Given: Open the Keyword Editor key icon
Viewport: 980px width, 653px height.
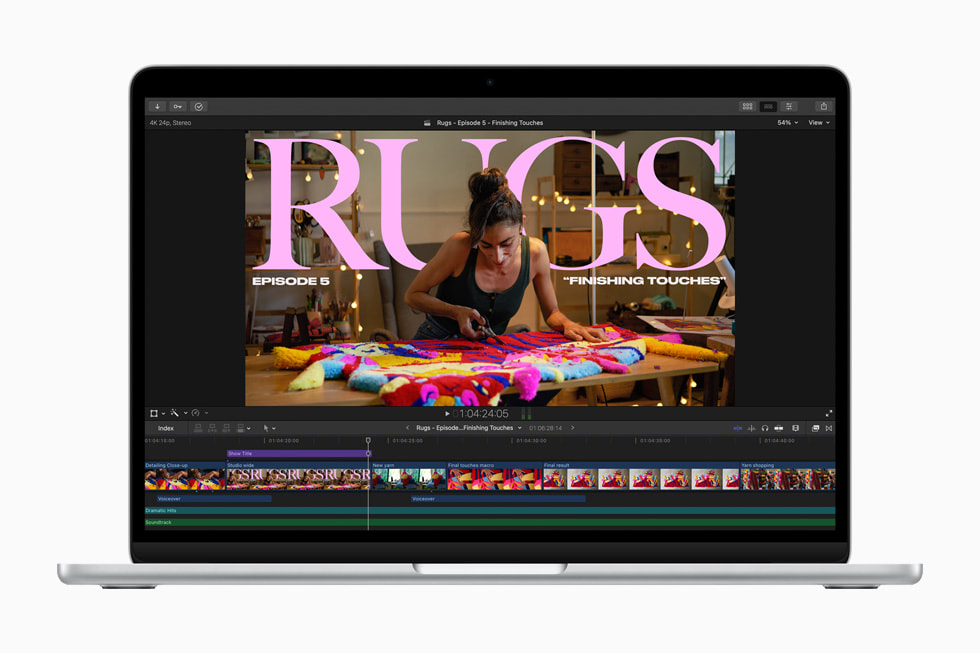Looking at the screenshot, I should tap(177, 106).
